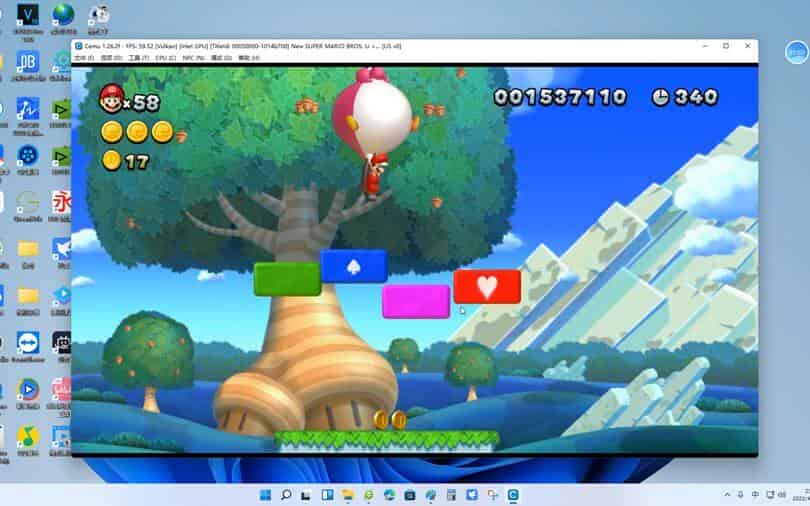Click the magenta block in the game
This screenshot has height=506, width=810.
(416, 302)
